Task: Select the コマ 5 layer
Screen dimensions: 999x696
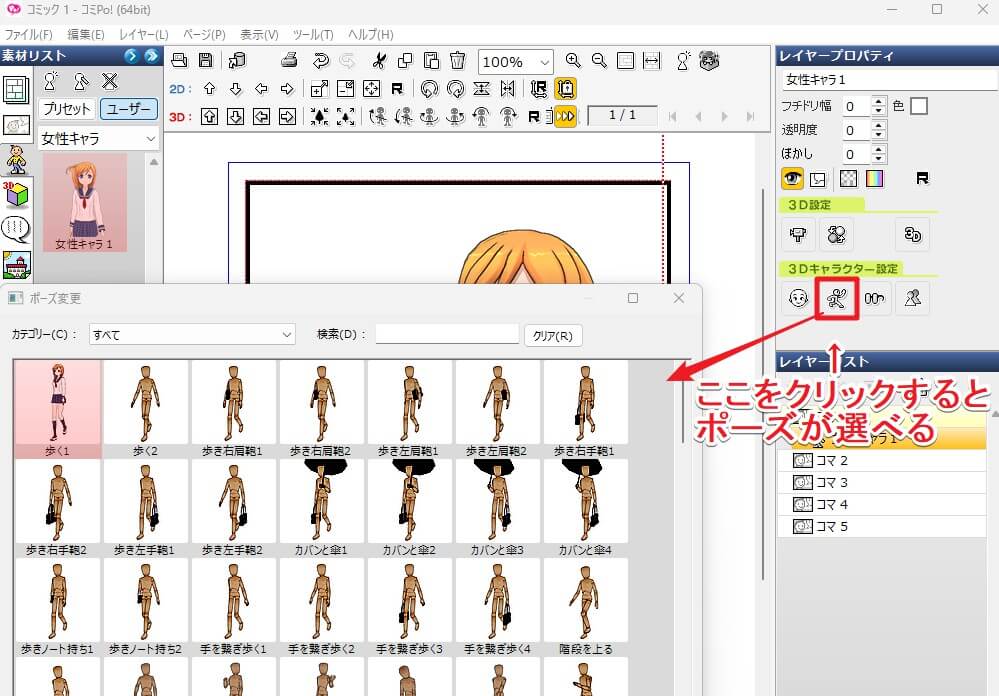Action: point(881,526)
